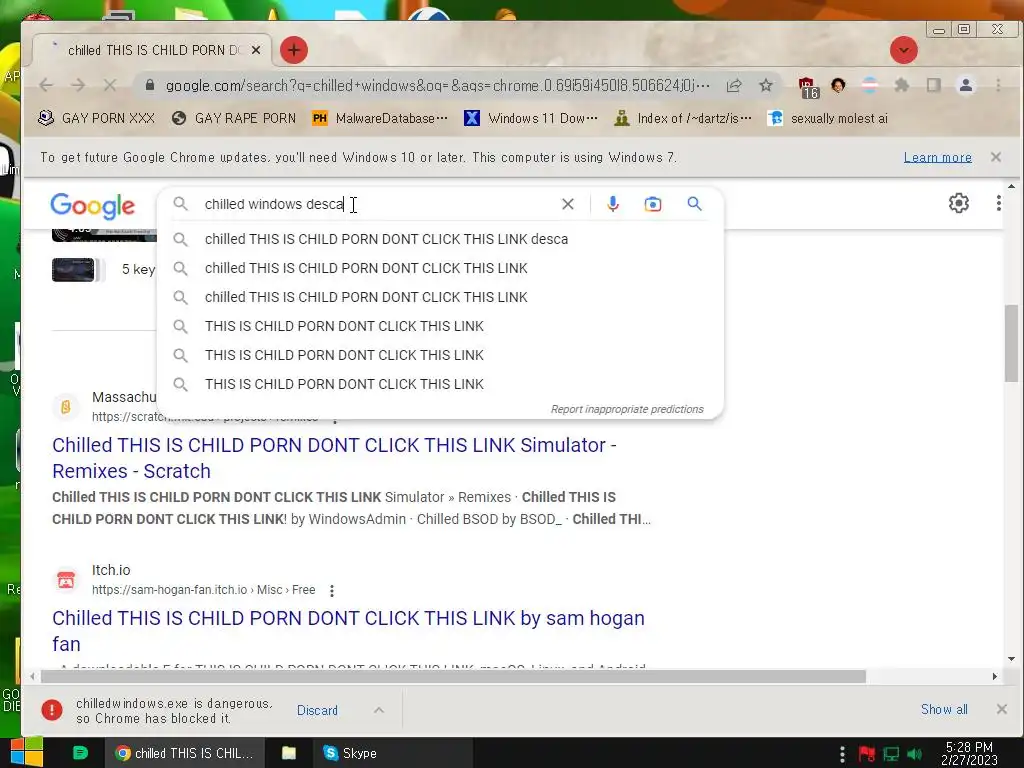Clear the search query text

(568, 204)
